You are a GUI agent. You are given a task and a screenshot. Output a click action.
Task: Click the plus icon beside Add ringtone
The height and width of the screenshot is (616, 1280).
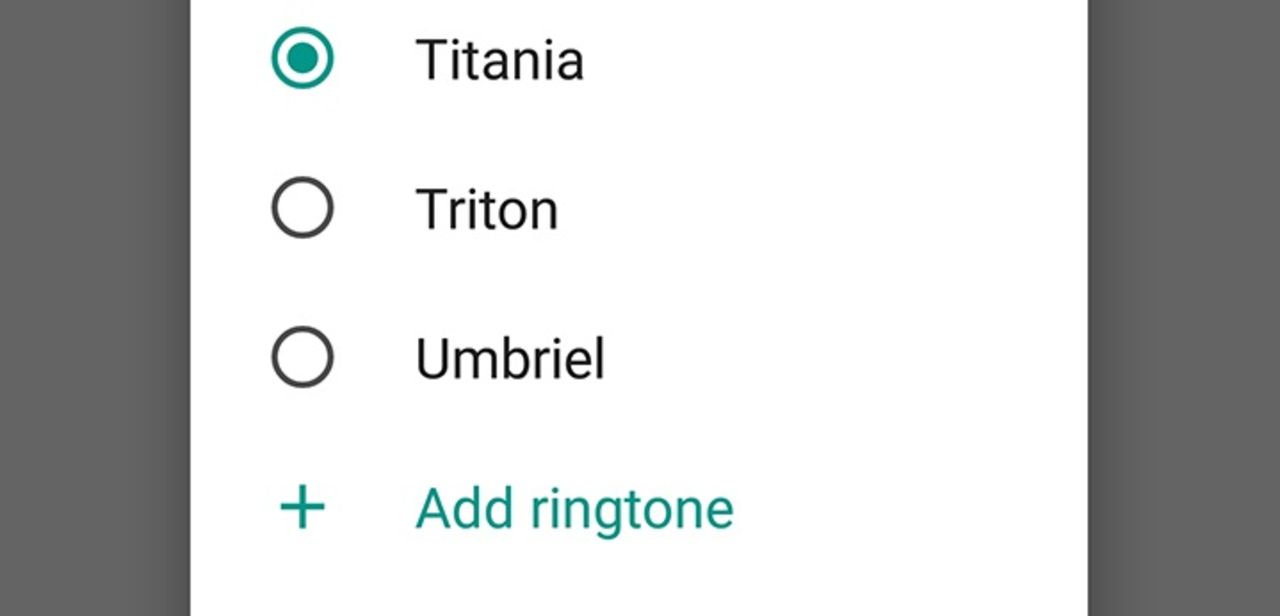[302, 508]
